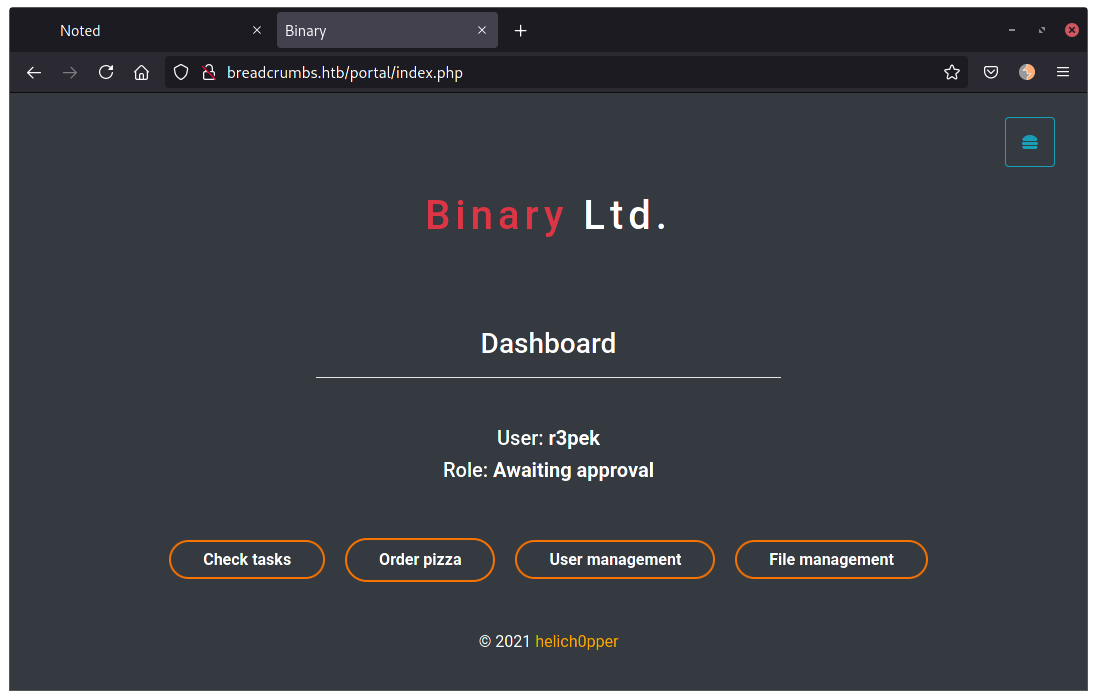1097x700 pixels.
Task: Show insecure connection padlock info
Action: (x=208, y=72)
